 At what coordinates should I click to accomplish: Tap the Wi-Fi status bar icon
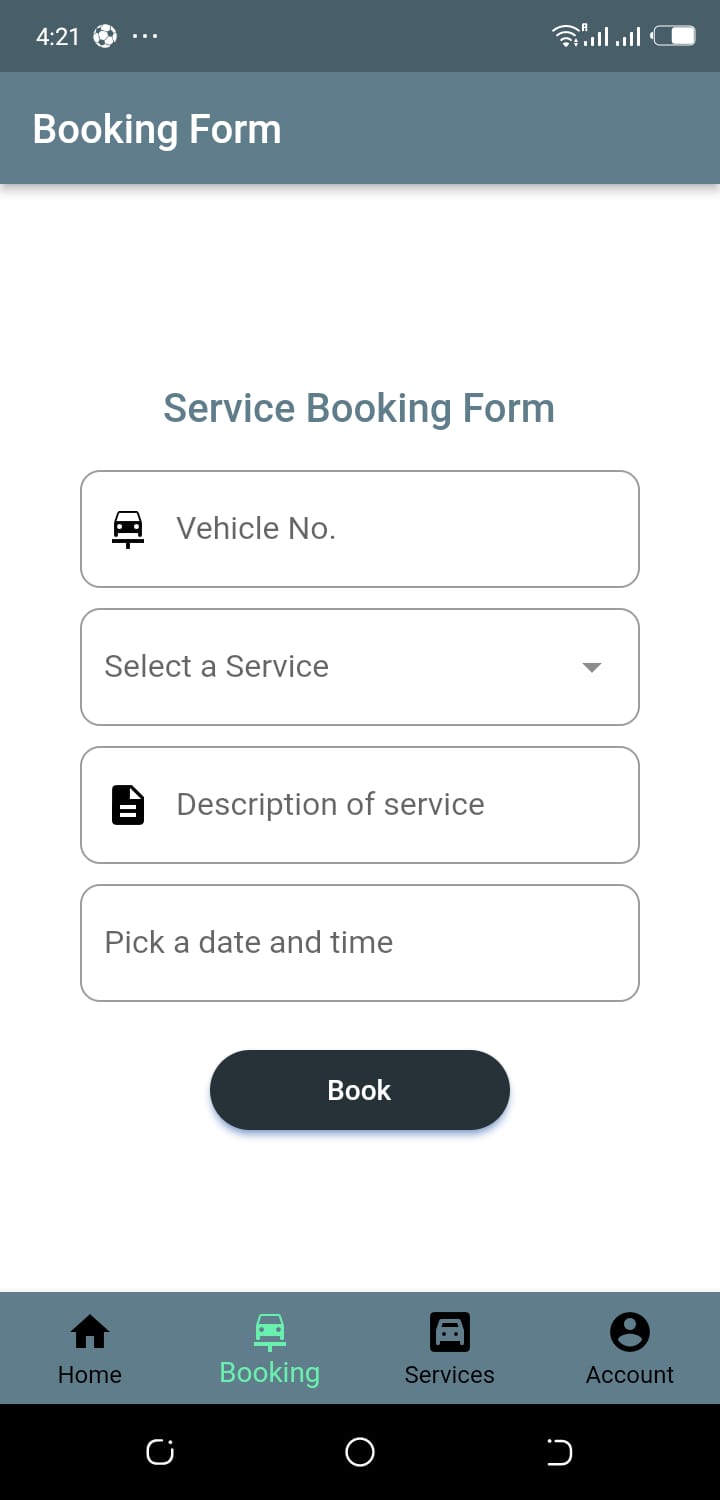click(566, 37)
